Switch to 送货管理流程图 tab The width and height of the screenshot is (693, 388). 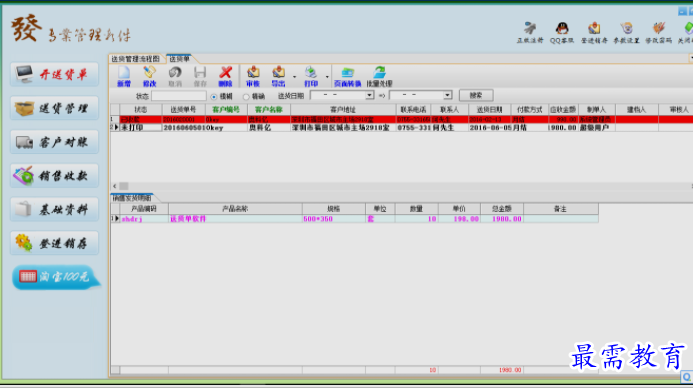135,59
